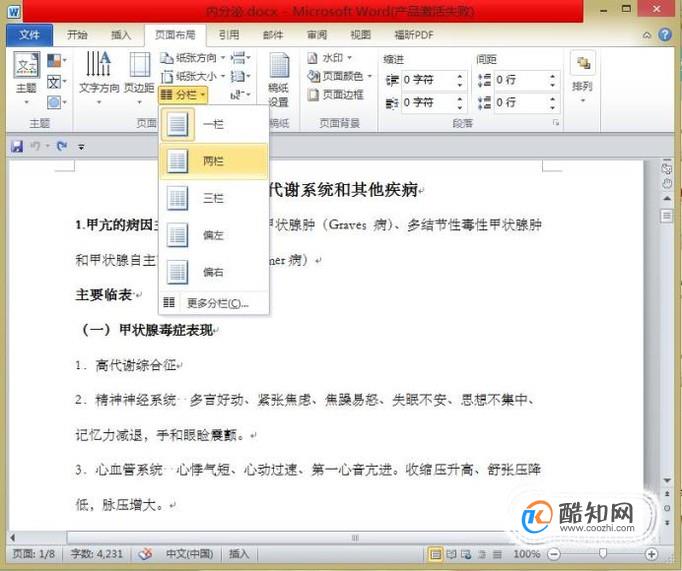Switch to Web Layout view
Viewport: 682px width, 571px height.
(466, 554)
